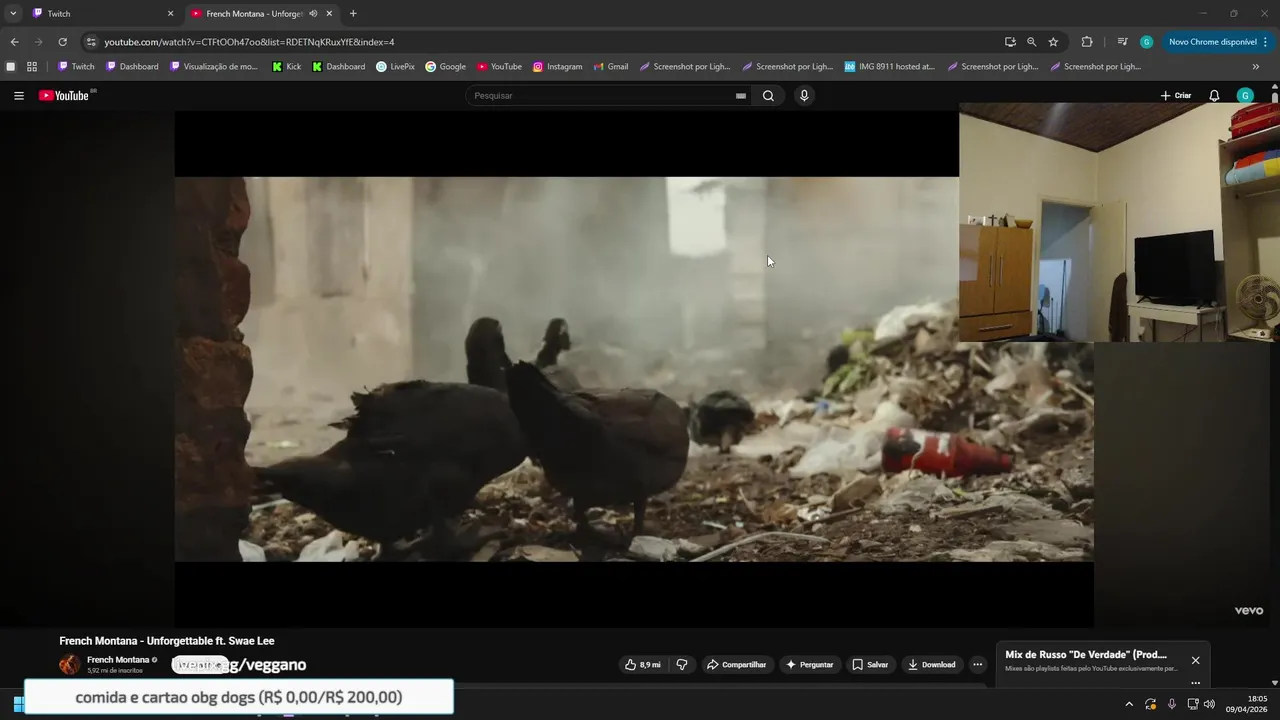Click the Criar create button

click(1176, 96)
